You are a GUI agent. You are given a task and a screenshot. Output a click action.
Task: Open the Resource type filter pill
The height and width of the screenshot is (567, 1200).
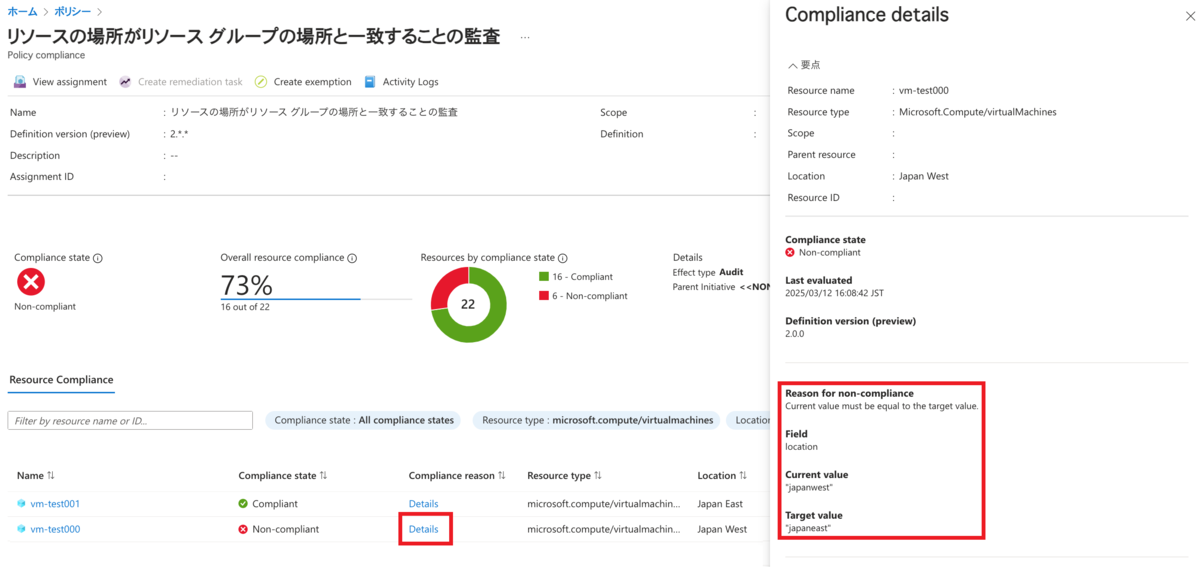point(598,421)
